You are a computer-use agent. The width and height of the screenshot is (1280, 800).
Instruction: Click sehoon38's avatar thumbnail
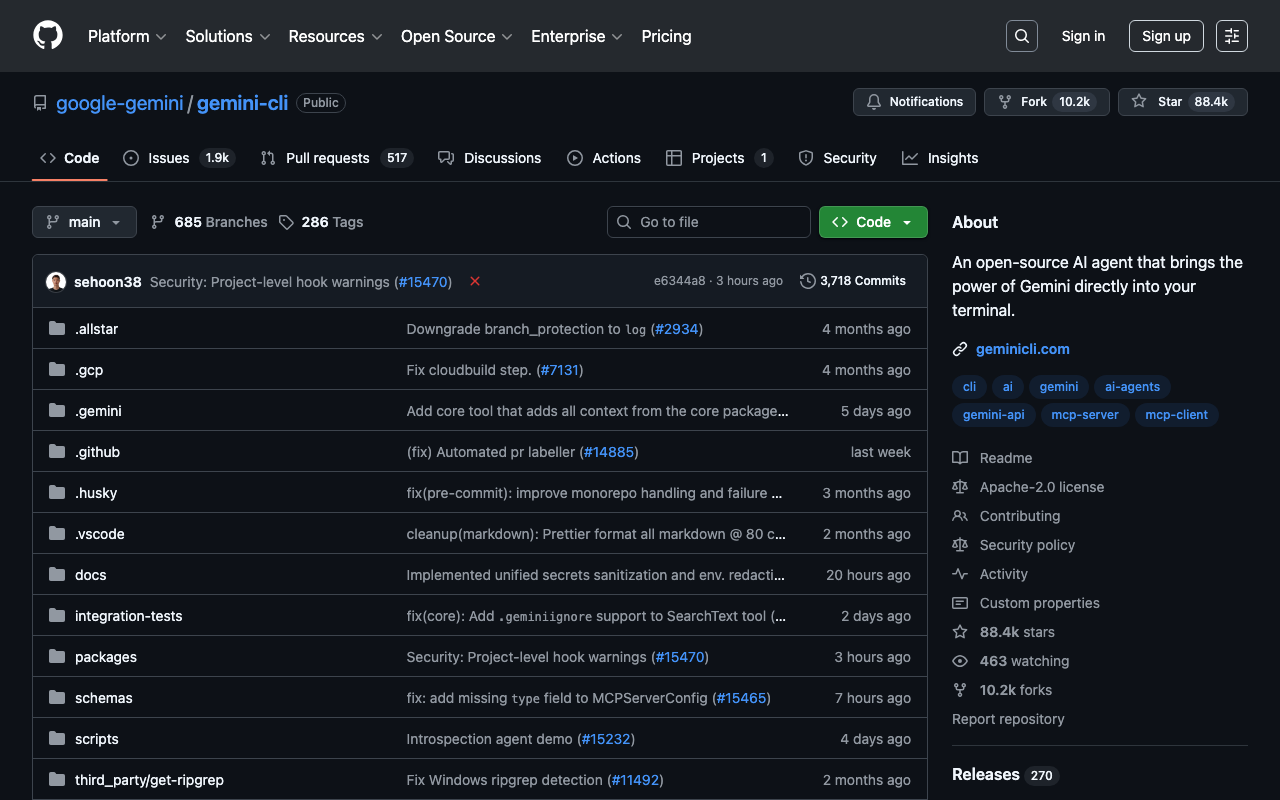click(x=56, y=282)
